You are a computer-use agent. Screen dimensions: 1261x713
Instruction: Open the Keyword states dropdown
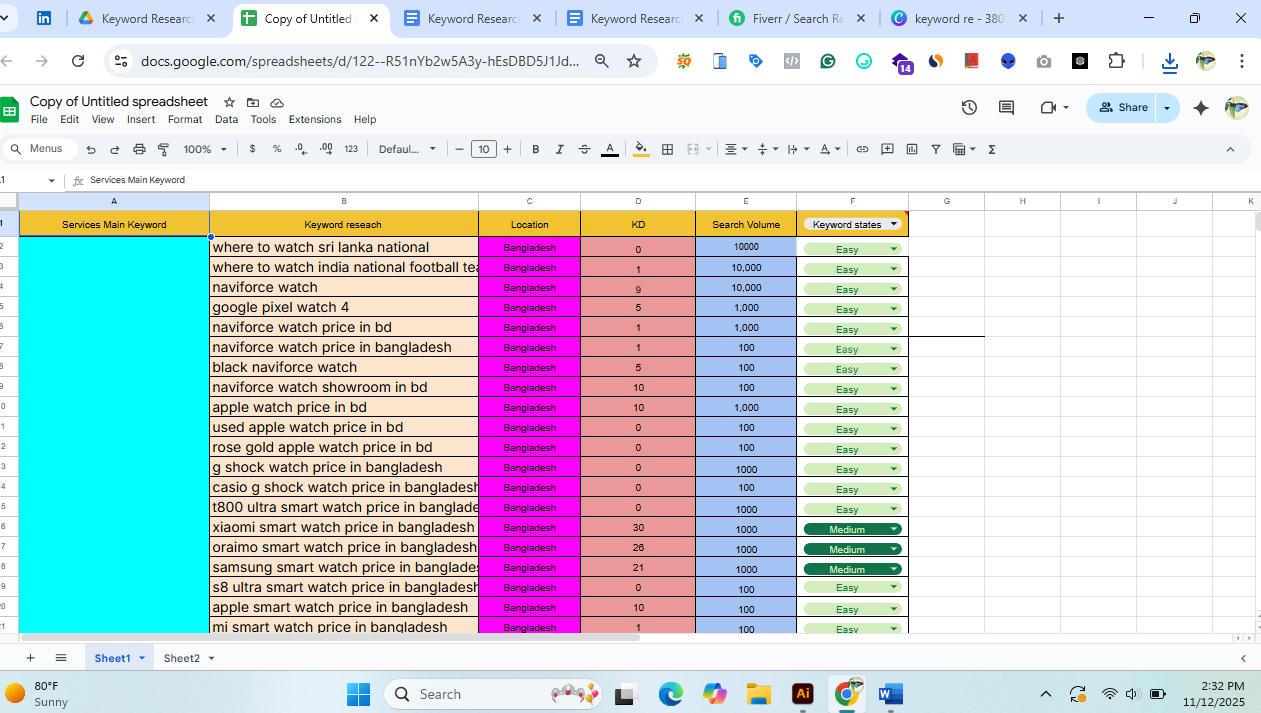(x=894, y=224)
